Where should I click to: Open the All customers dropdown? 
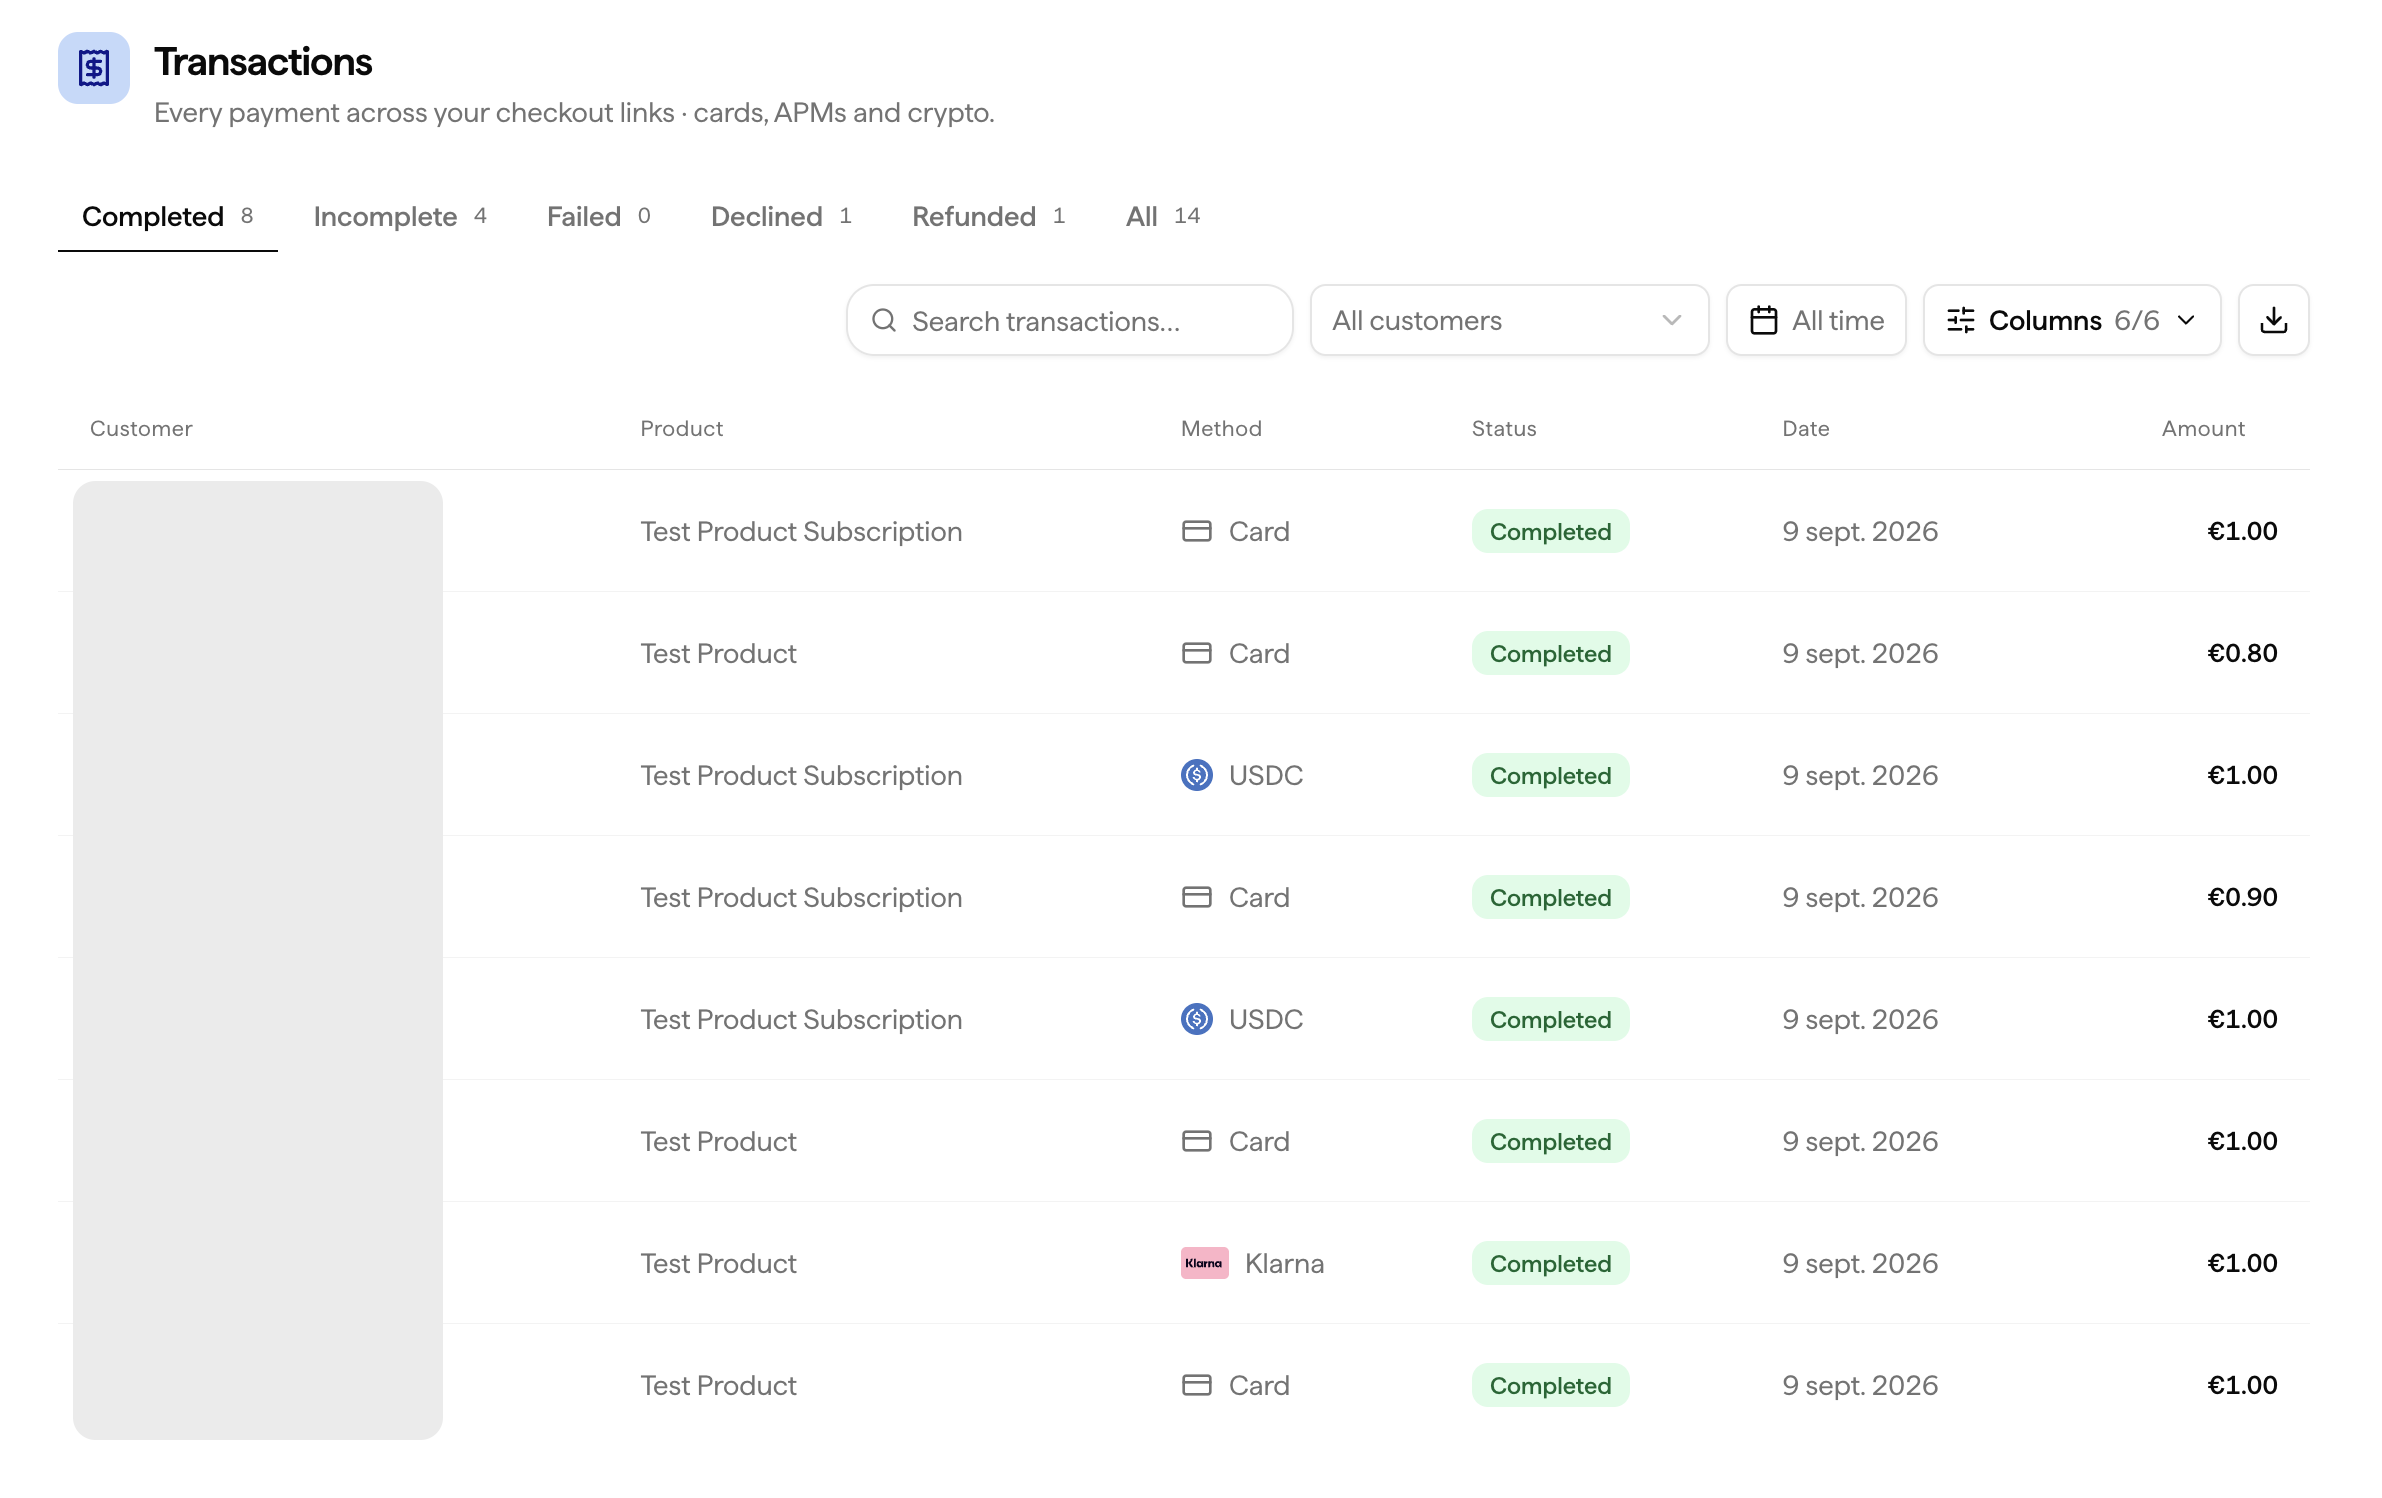point(1509,320)
